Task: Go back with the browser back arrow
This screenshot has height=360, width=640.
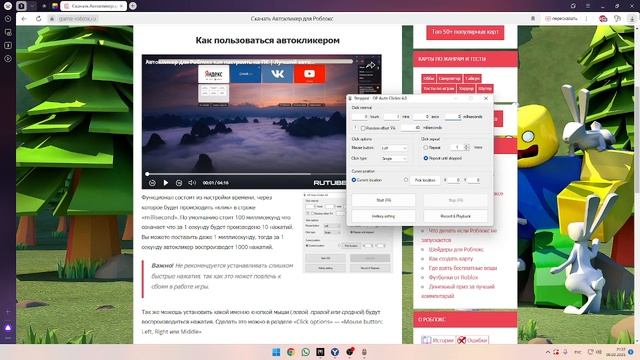Action: [24, 19]
